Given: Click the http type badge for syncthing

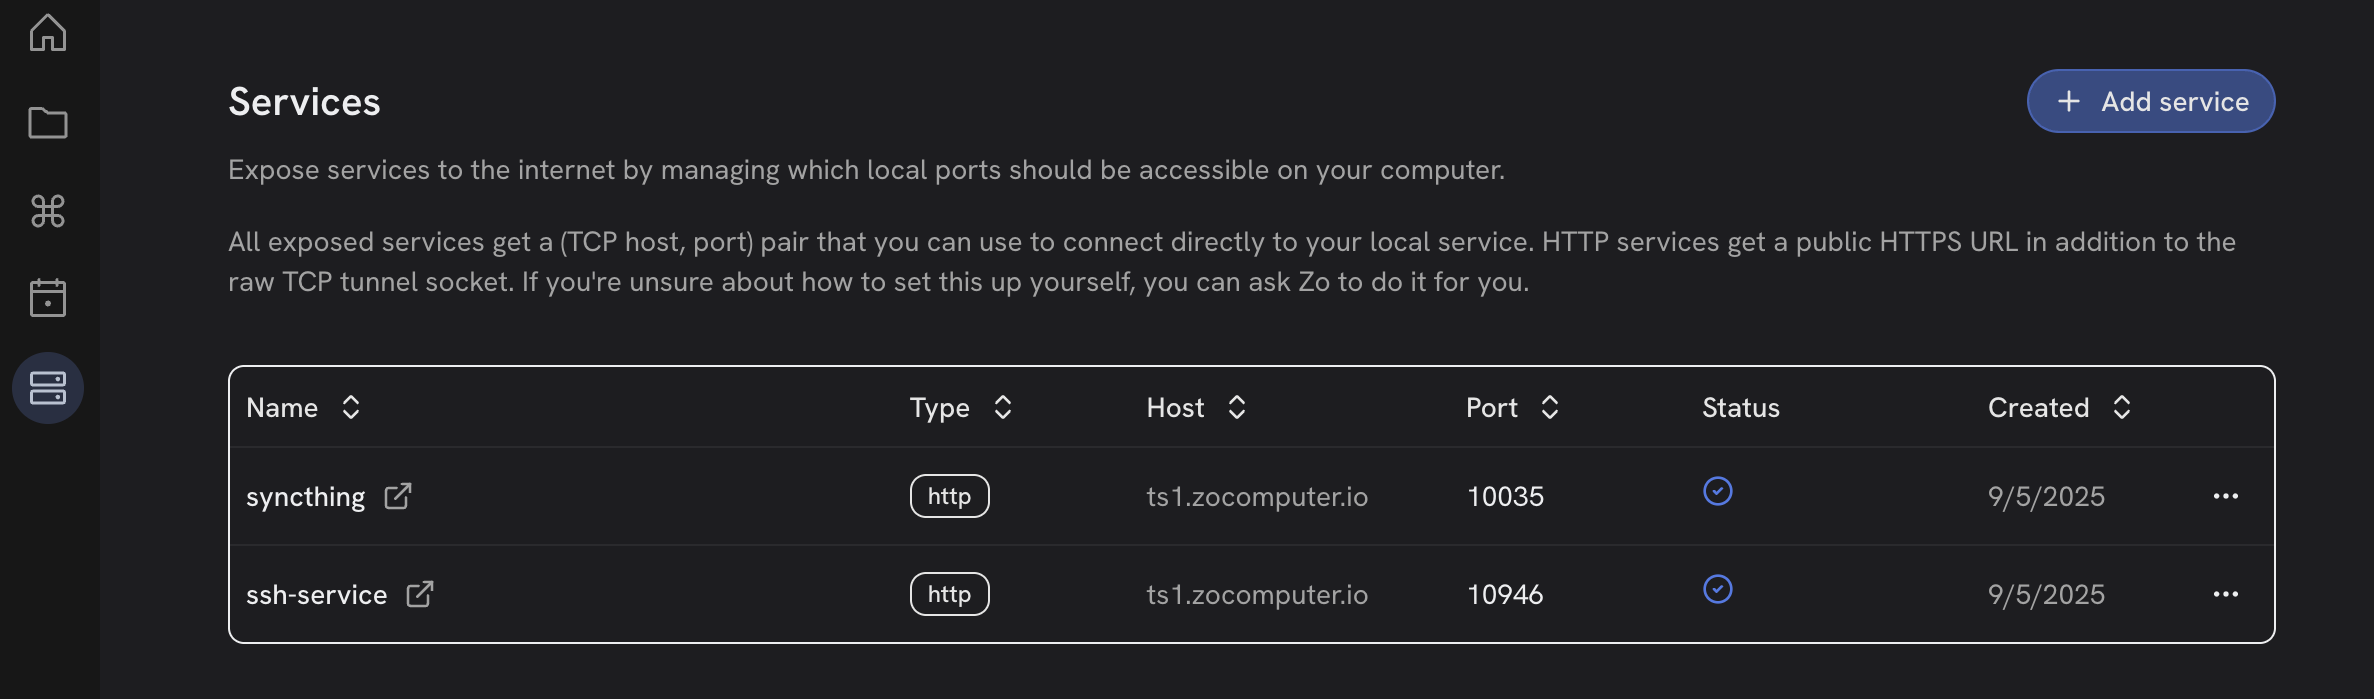Looking at the screenshot, I should click(950, 496).
